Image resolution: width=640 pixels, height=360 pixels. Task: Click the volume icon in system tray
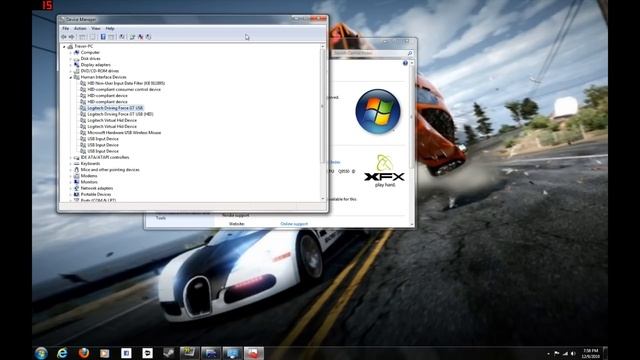(x=573, y=353)
